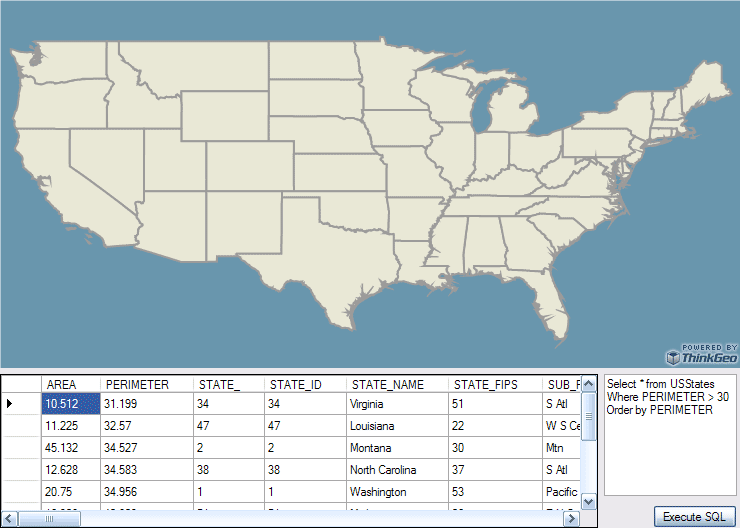Sort by the AREA column header
The height and width of the screenshot is (528, 740).
[71, 385]
